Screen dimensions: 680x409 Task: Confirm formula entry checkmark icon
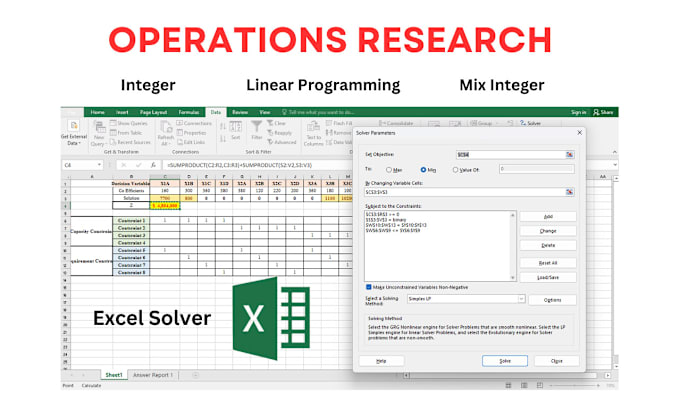pos(138,165)
